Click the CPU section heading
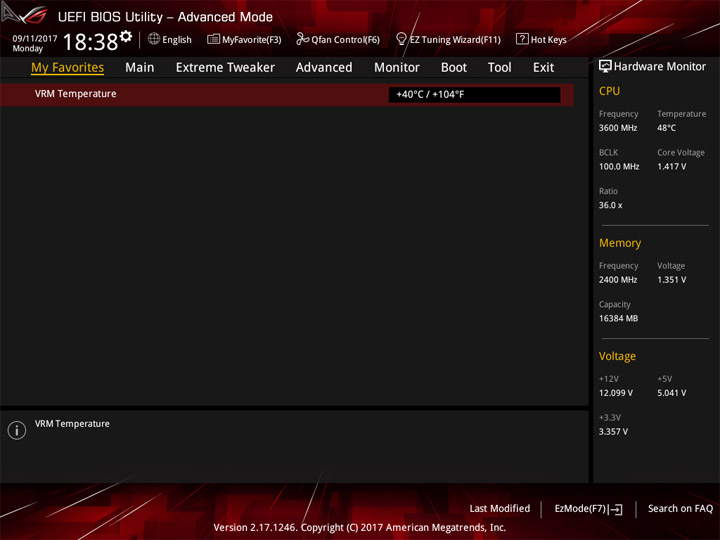720x540 pixels. tap(609, 91)
